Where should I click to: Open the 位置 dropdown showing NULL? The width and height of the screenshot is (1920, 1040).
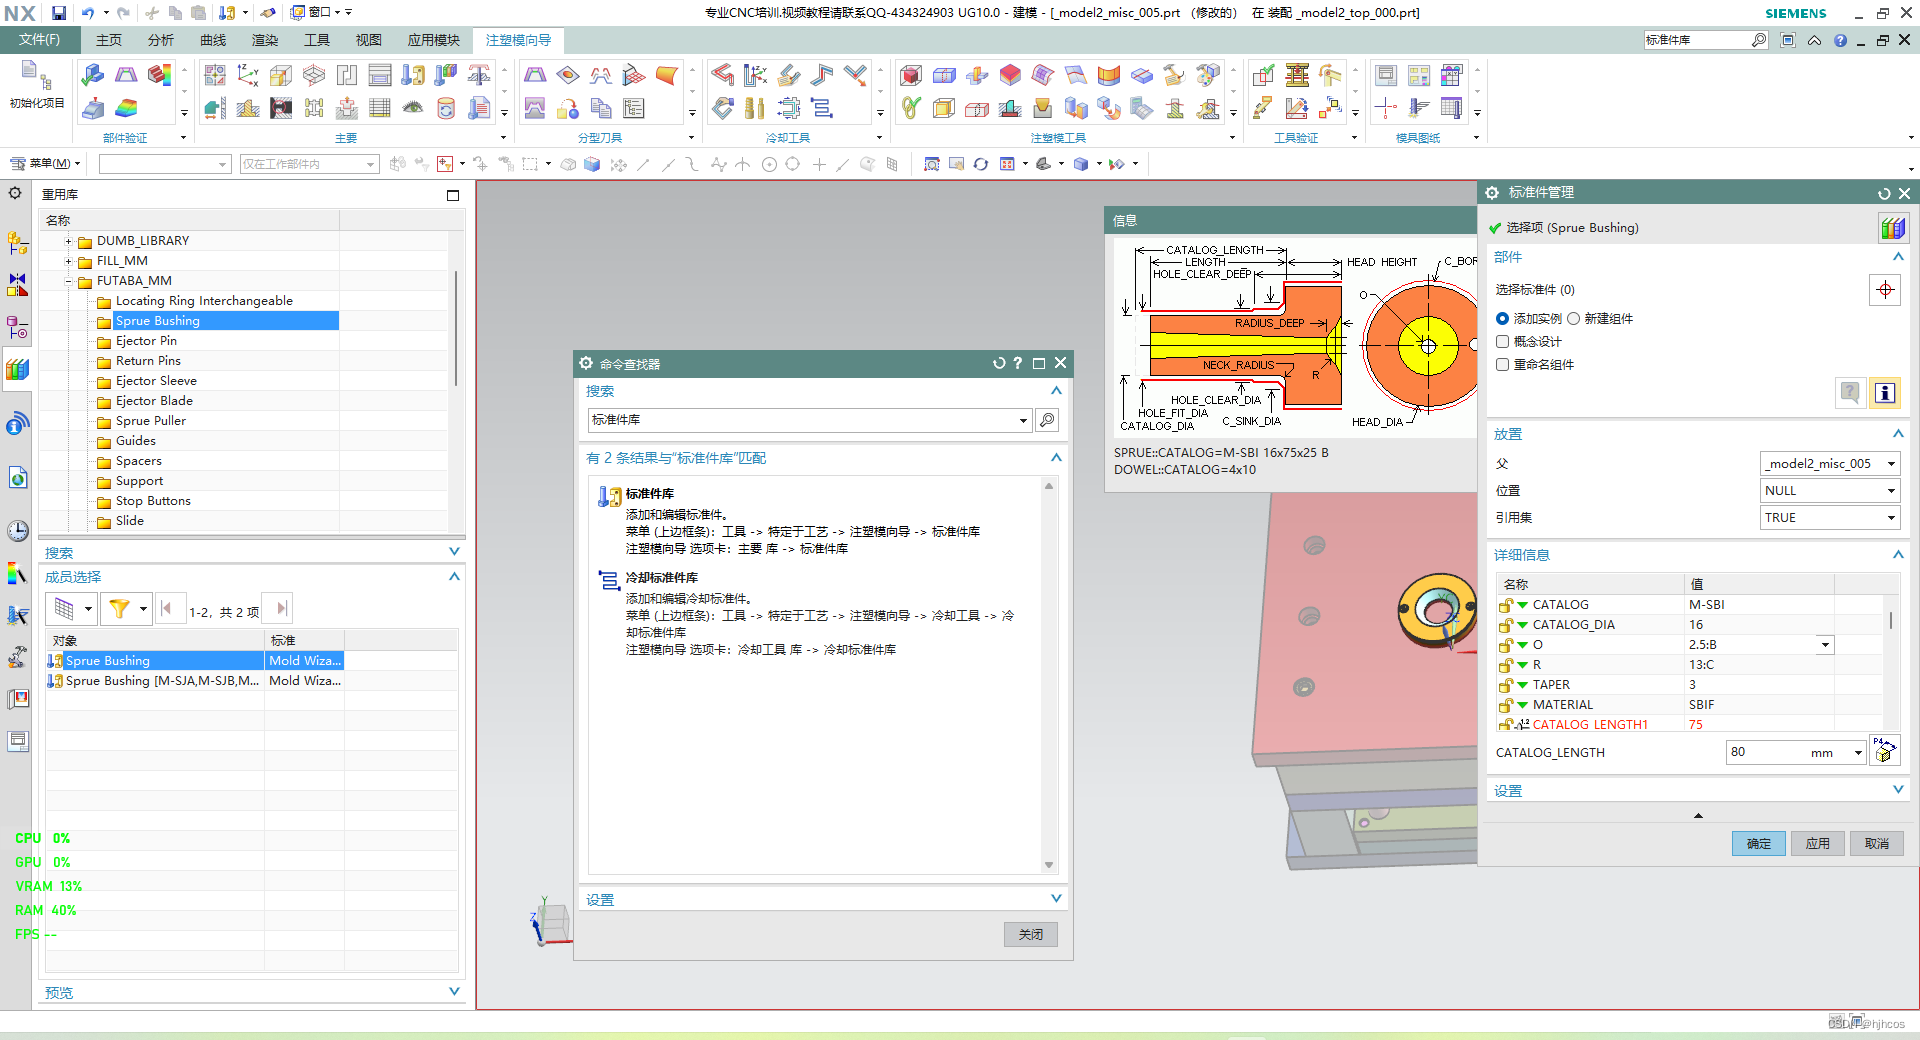1829,490
